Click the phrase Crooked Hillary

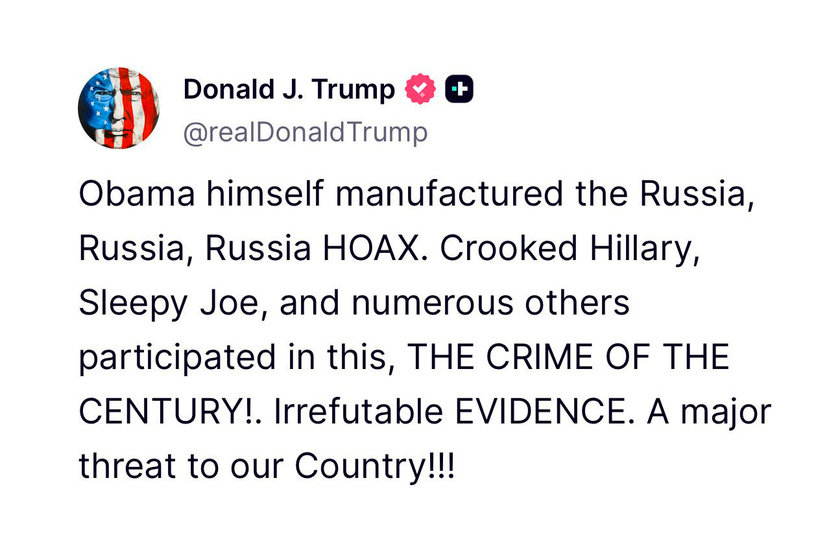click(570, 250)
